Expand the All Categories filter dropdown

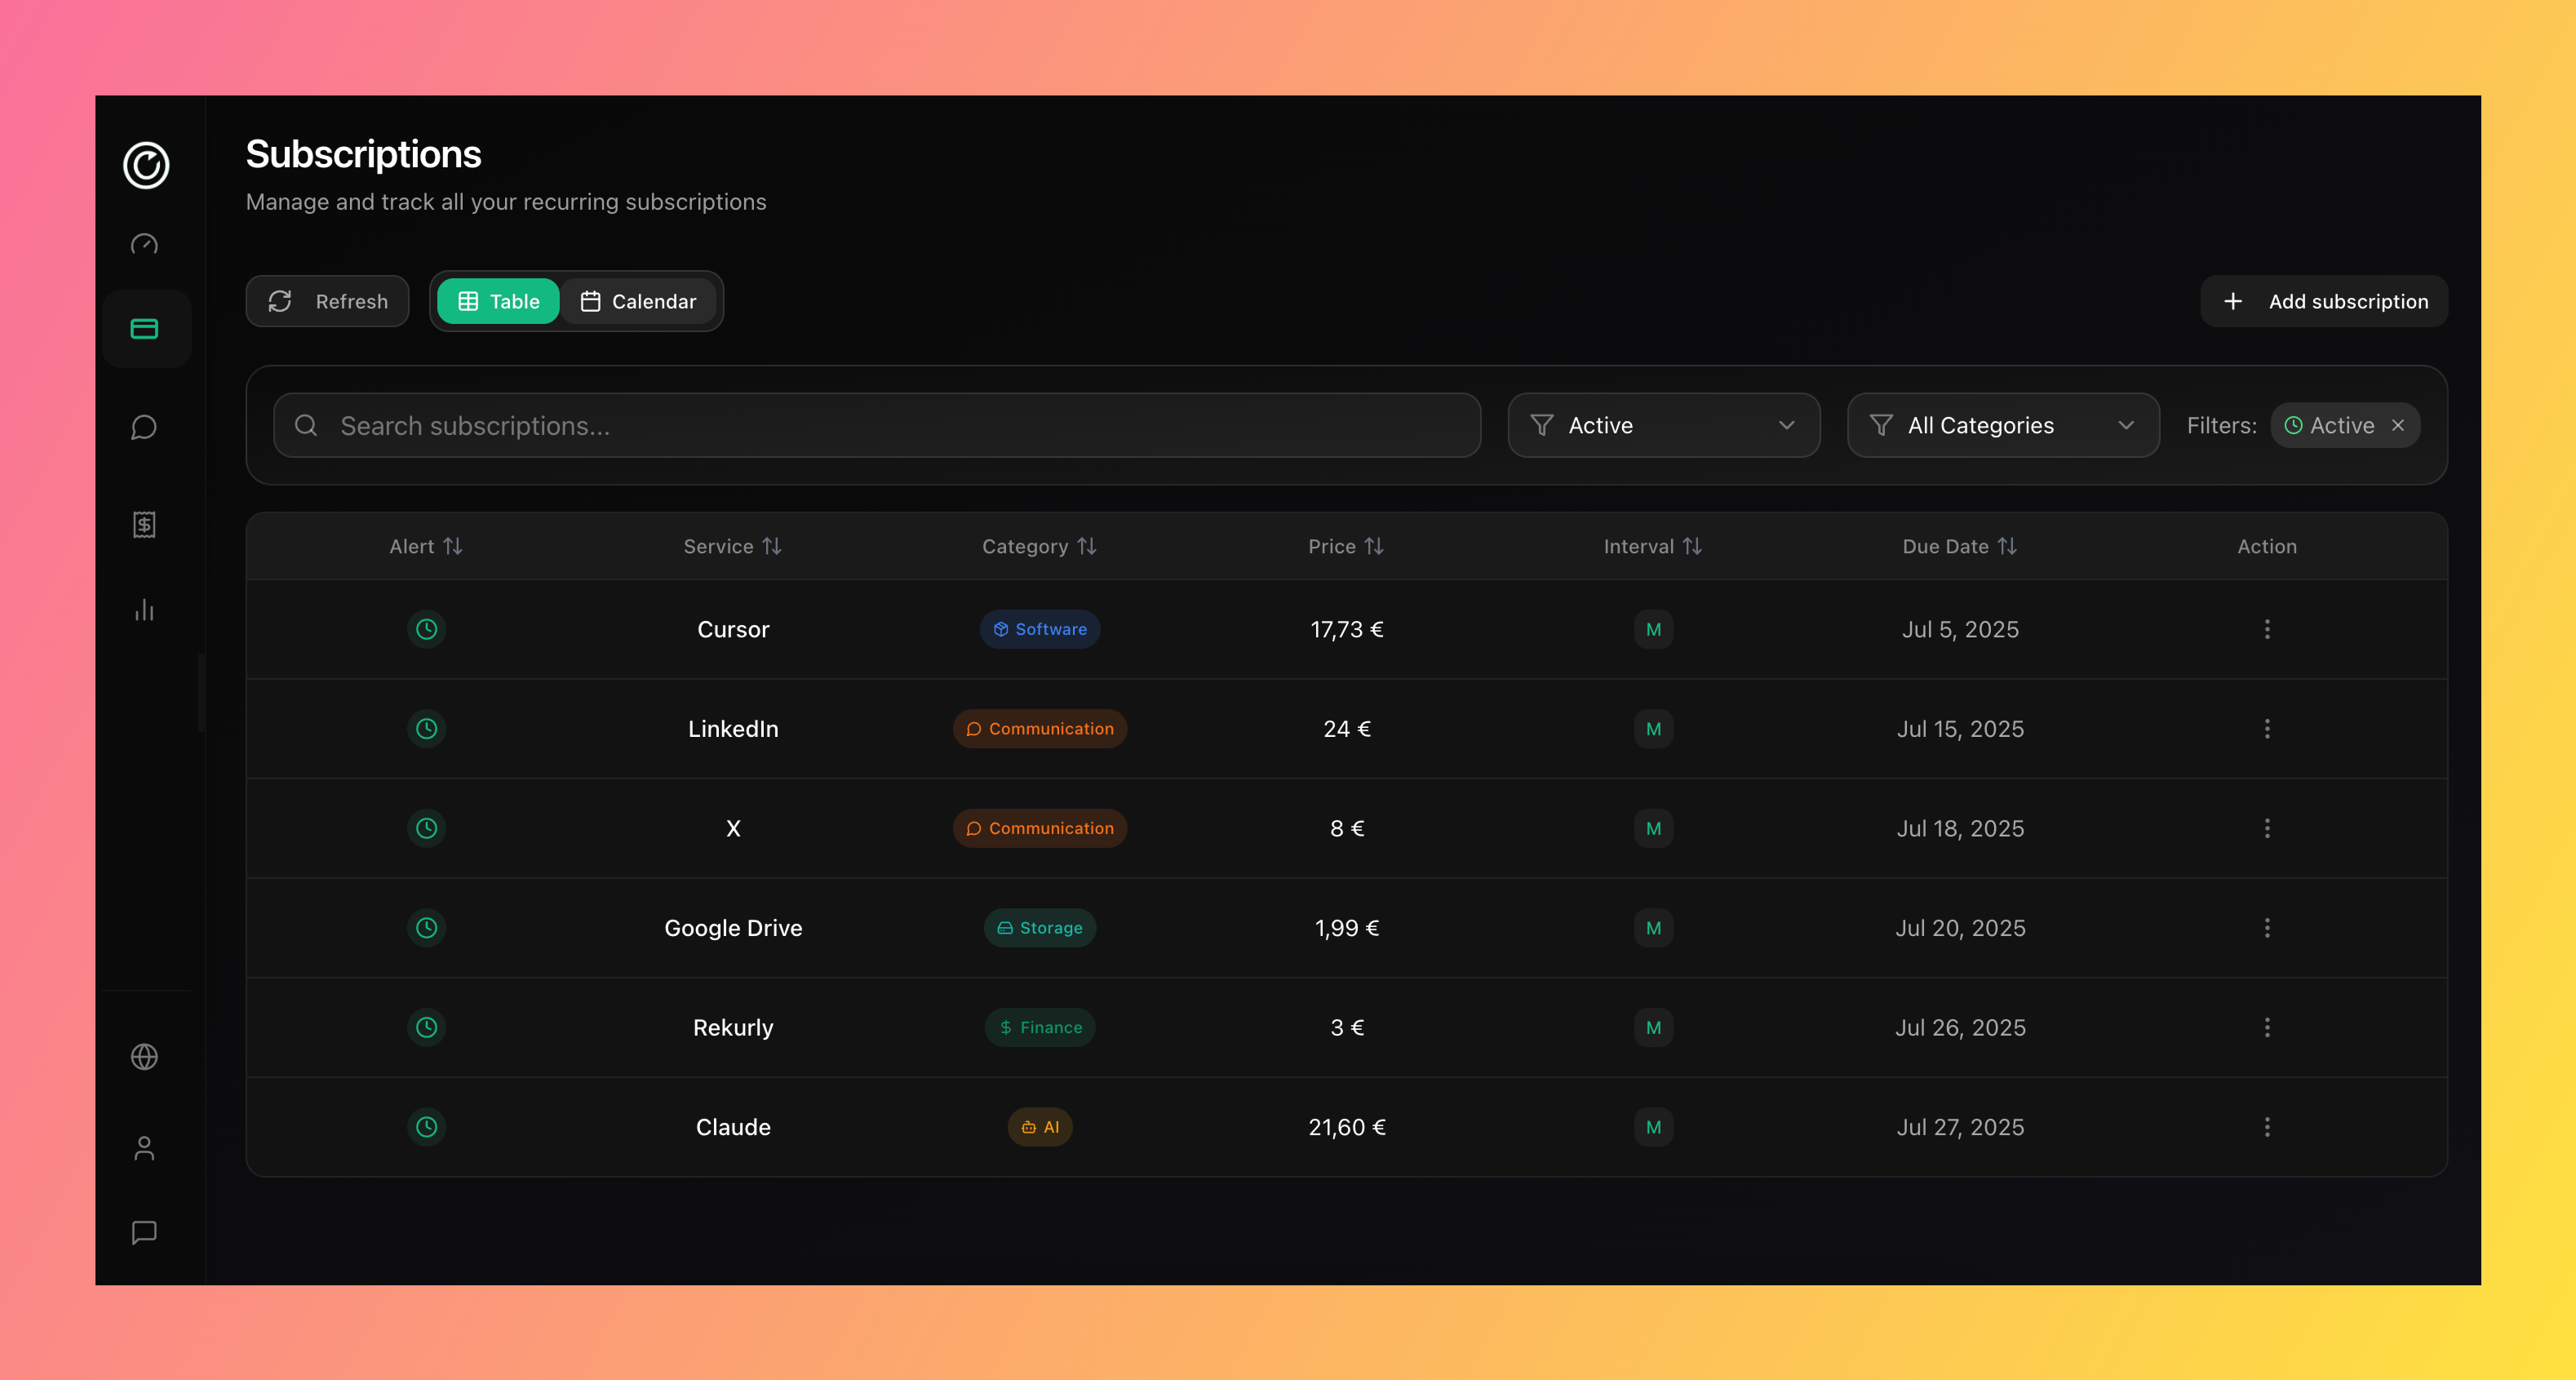click(2003, 426)
